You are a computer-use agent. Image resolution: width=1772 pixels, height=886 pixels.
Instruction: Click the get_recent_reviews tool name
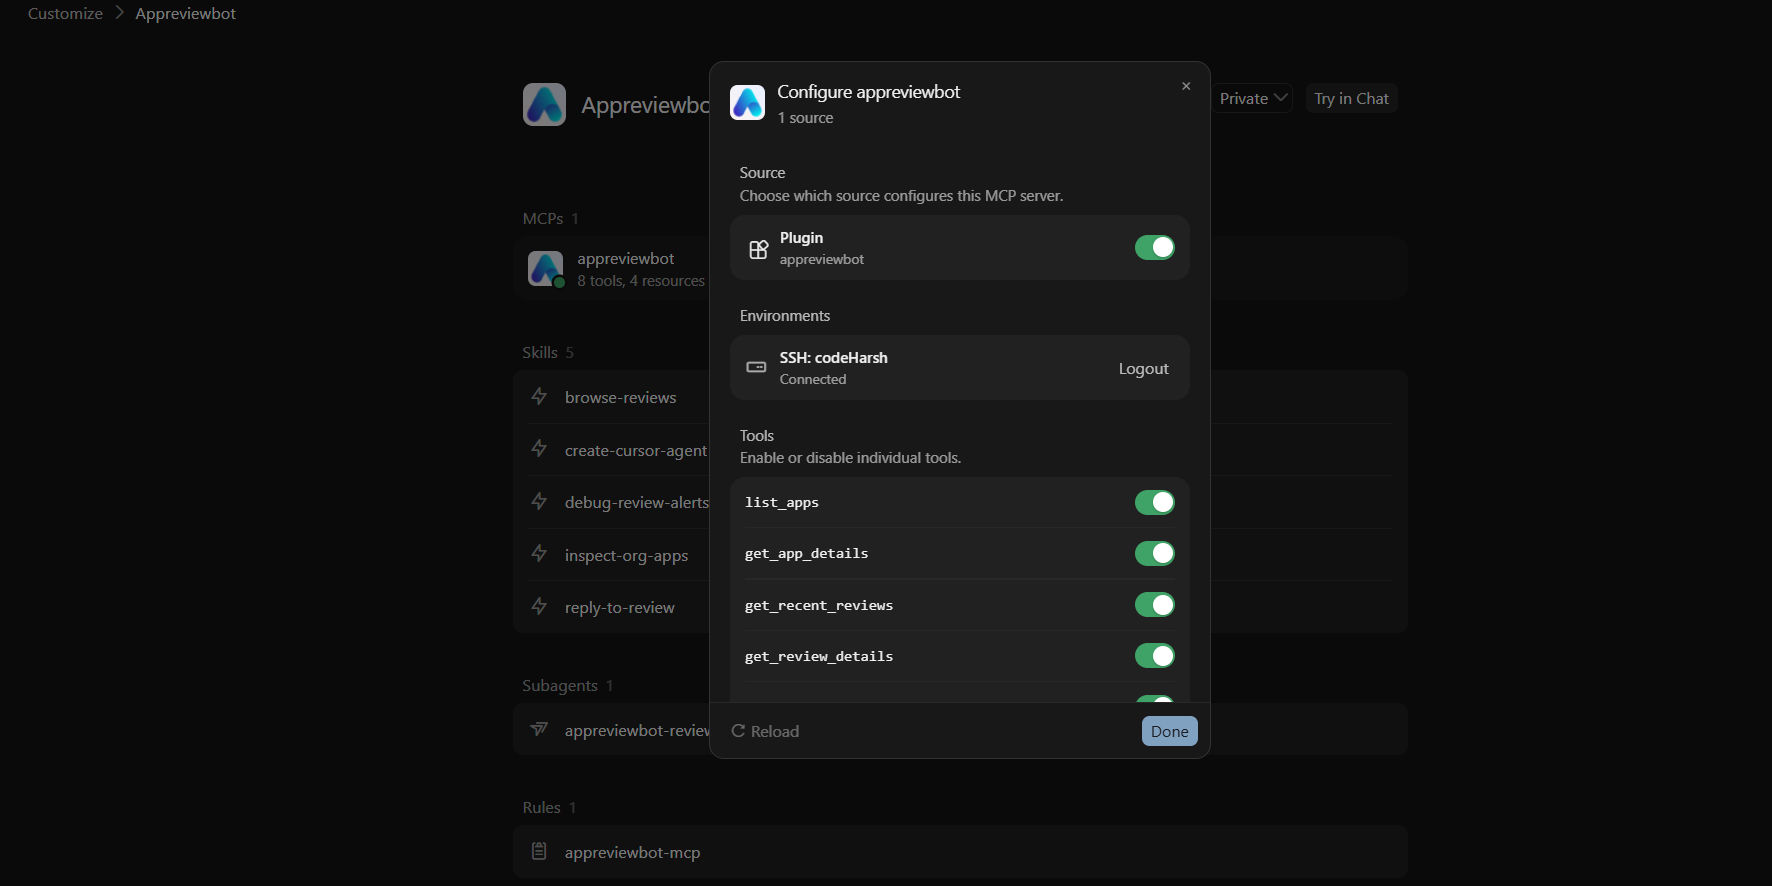tap(819, 605)
